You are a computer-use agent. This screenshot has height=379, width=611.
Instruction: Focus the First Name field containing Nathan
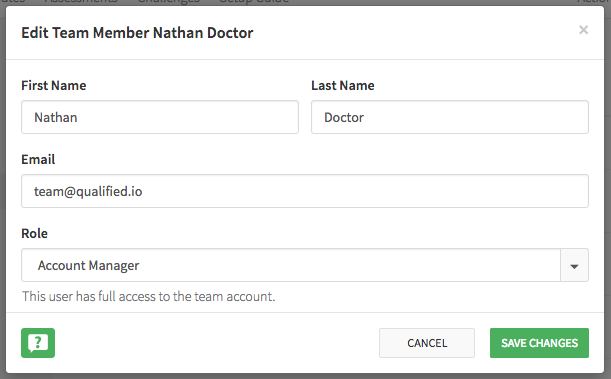point(160,117)
